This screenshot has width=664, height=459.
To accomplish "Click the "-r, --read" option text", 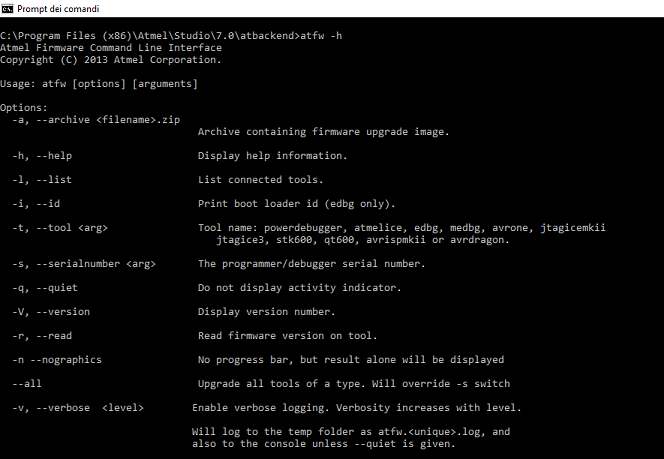I will pyautogui.click(x=42, y=335).
